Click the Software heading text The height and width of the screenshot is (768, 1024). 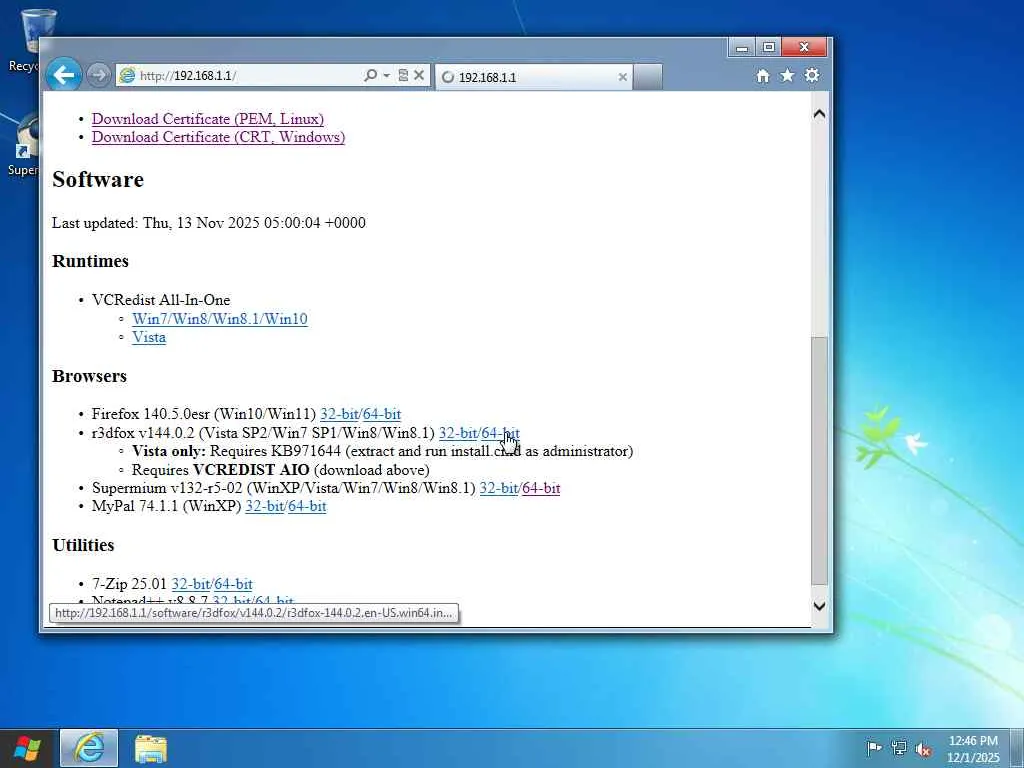(x=98, y=179)
